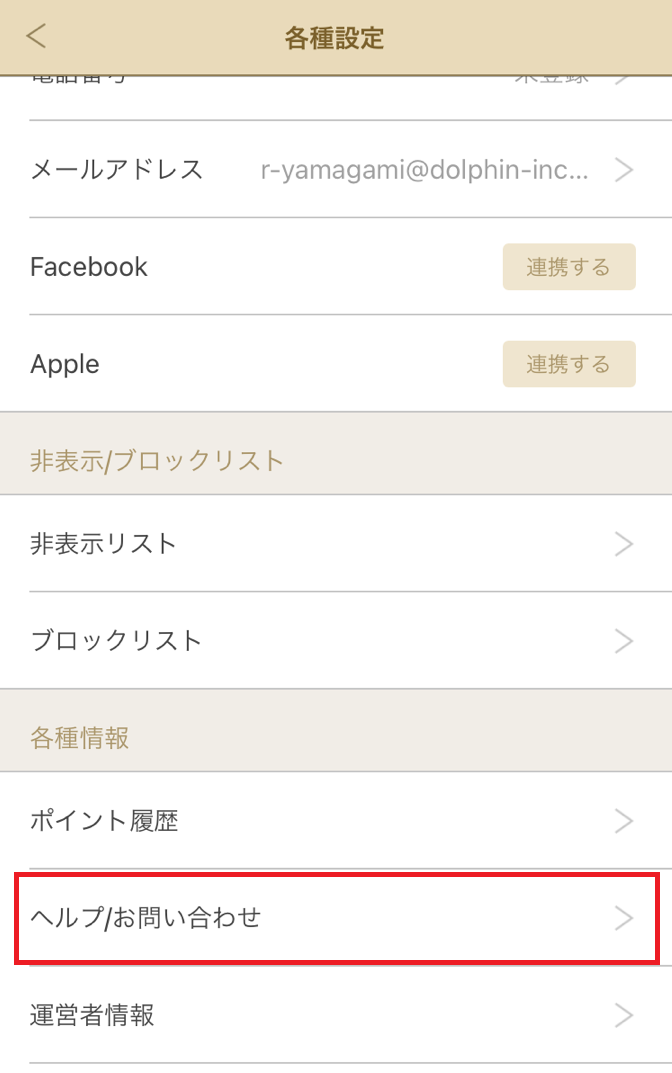Open ヘルプ/お問い合わせ page
Image resolution: width=672 pixels, height=1073 pixels.
pos(336,918)
